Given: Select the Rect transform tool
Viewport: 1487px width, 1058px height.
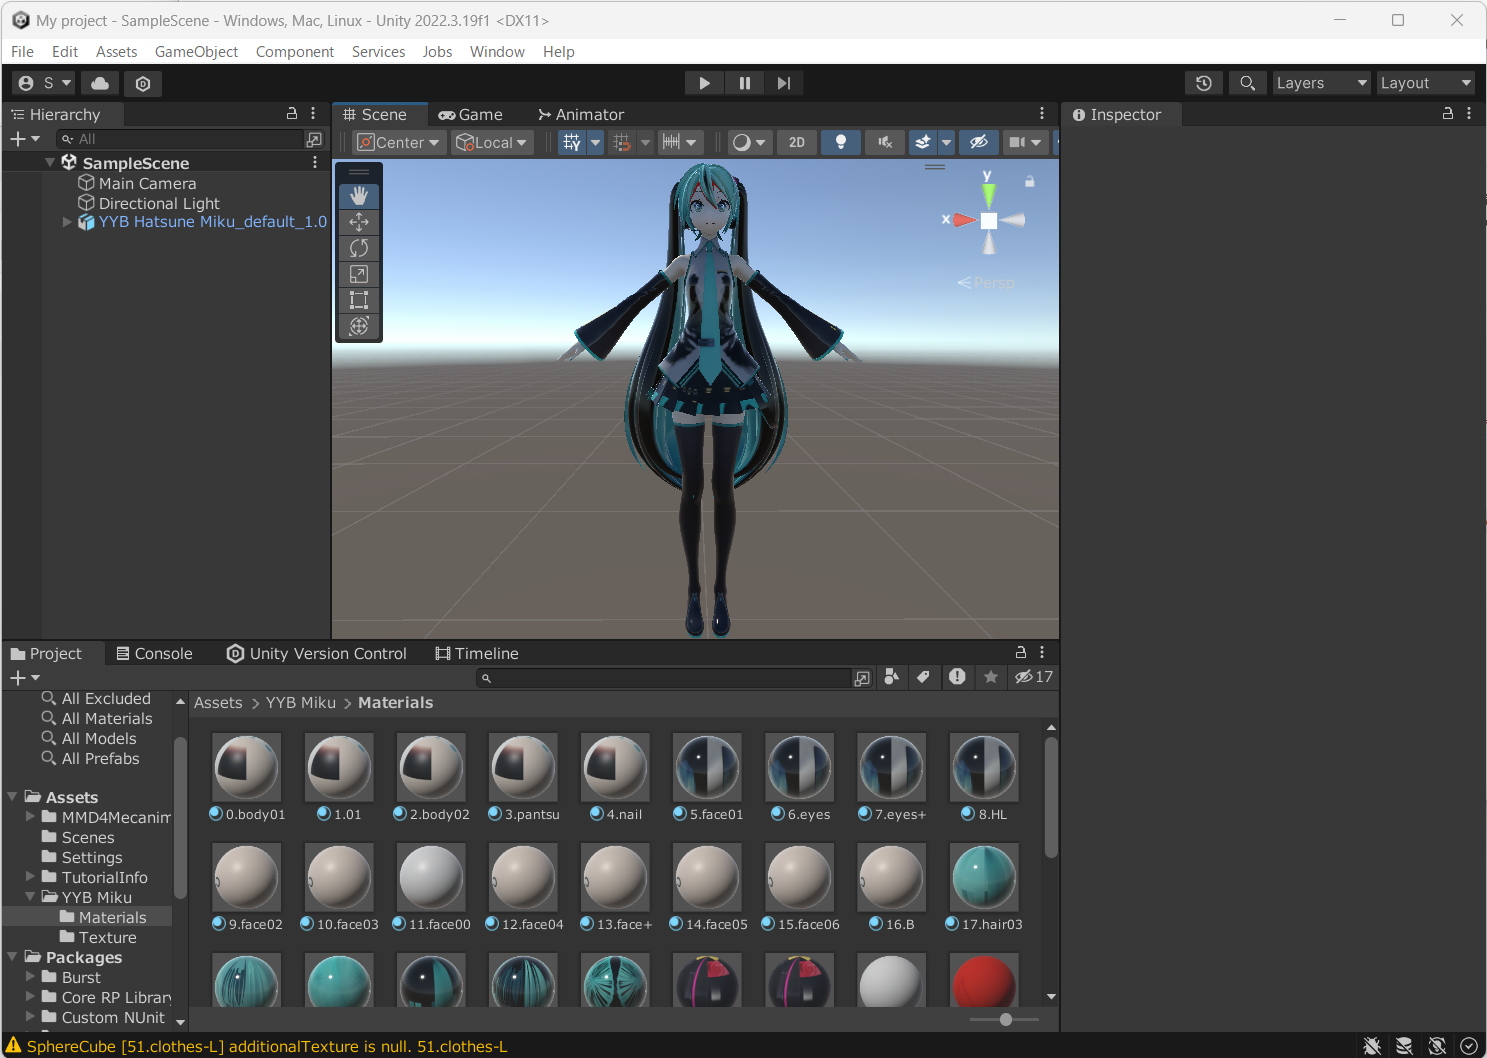Looking at the screenshot, I should pyautogui.click(x=358, y=299).
